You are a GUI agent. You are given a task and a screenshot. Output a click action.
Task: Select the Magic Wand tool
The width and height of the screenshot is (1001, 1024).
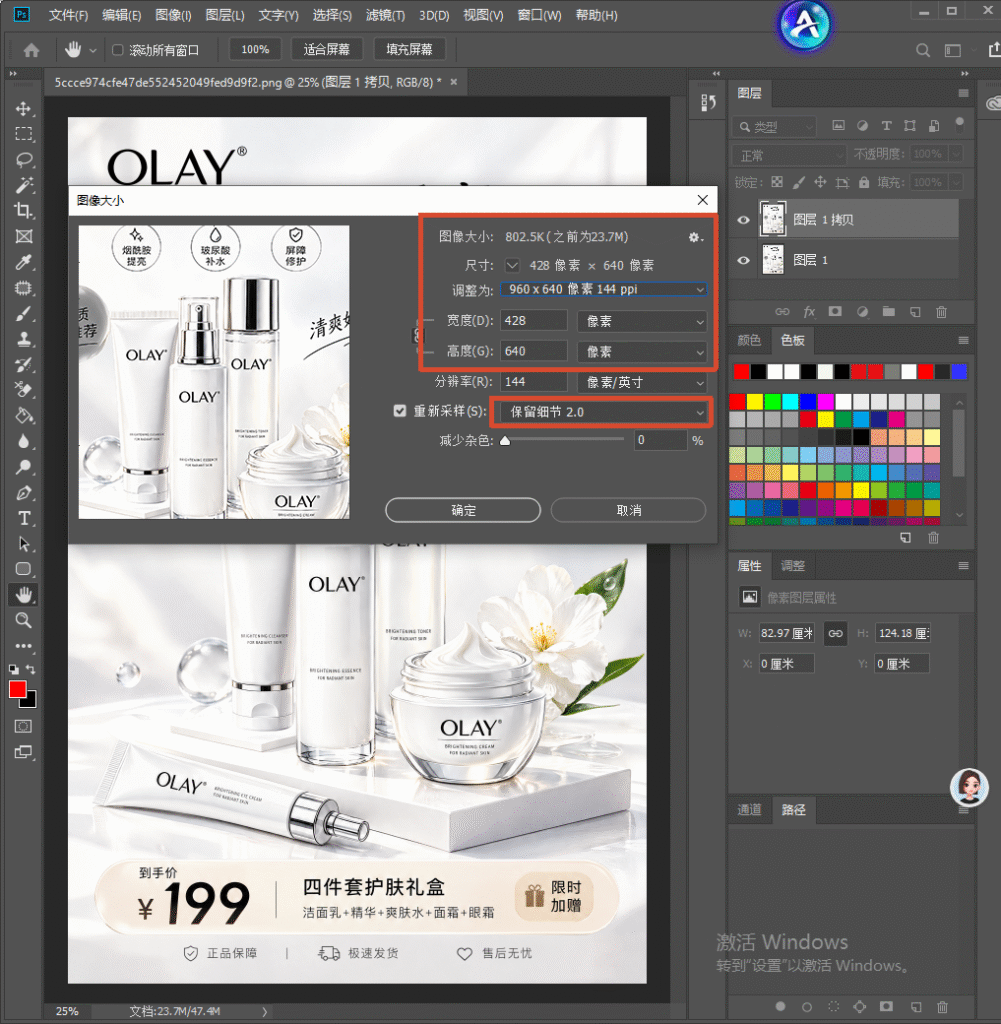[24, 185]
